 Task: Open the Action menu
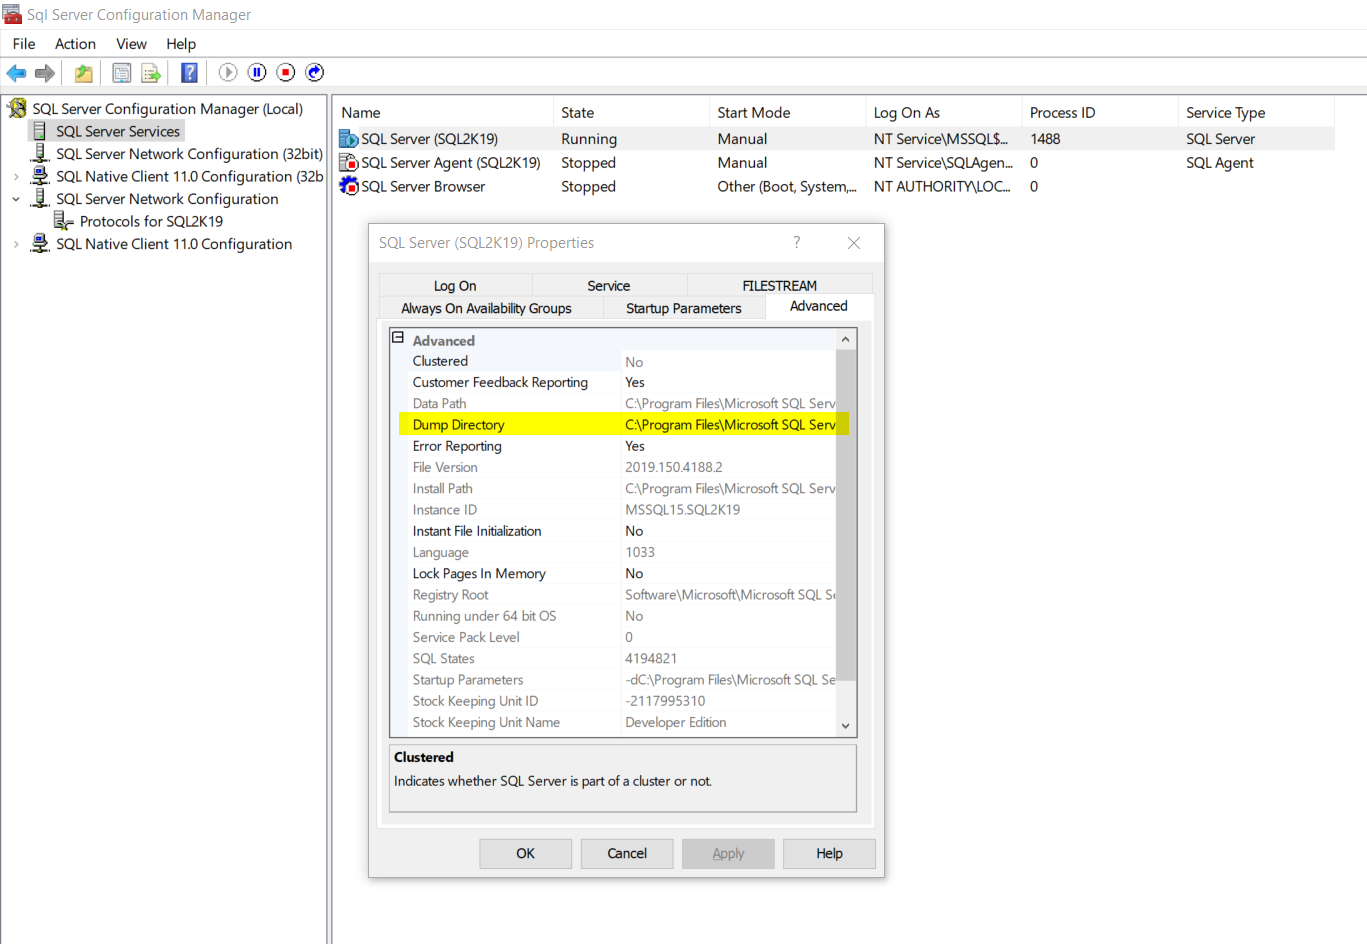75,44
